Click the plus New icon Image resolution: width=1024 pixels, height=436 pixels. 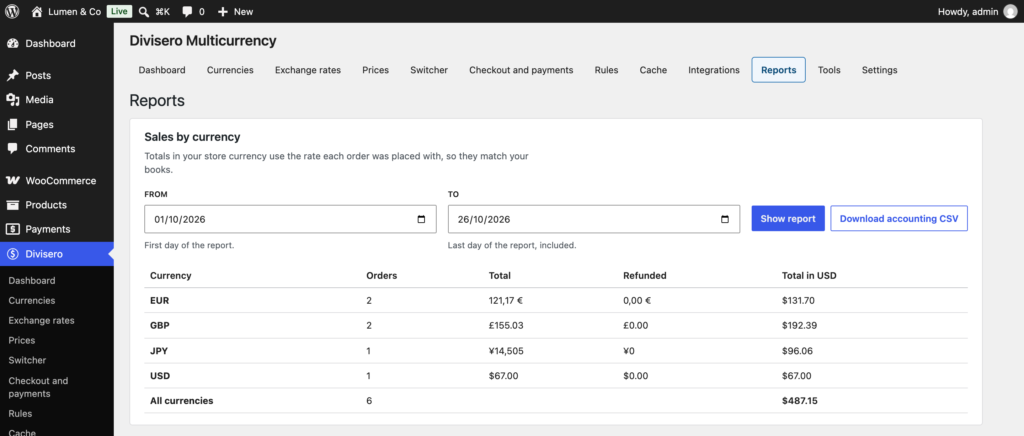pyautogui.click(x=223, y=11)
